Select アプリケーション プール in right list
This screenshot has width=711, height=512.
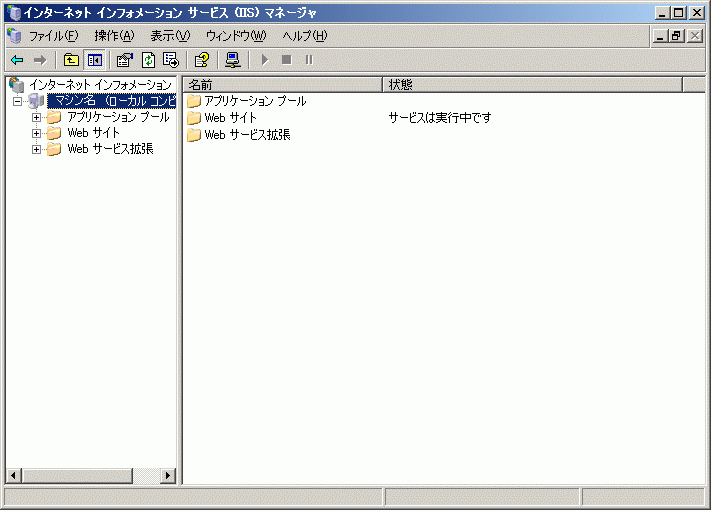(255, 101)
